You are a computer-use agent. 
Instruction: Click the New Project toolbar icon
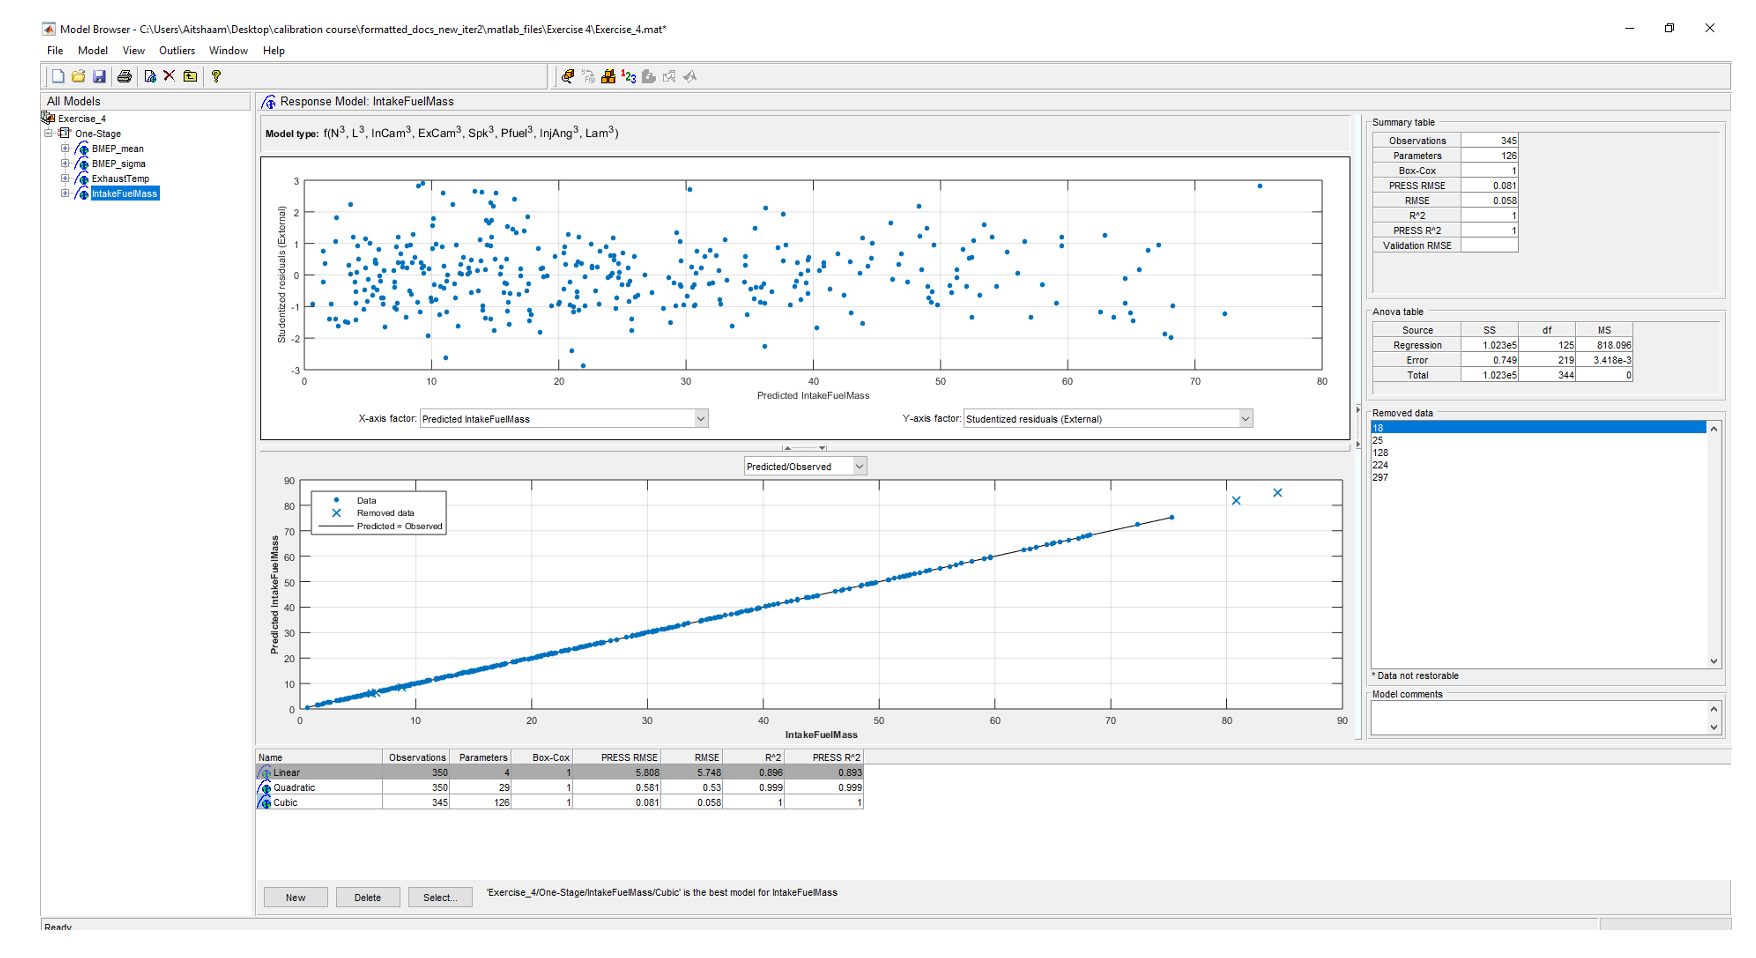click(x=58, y=76)
